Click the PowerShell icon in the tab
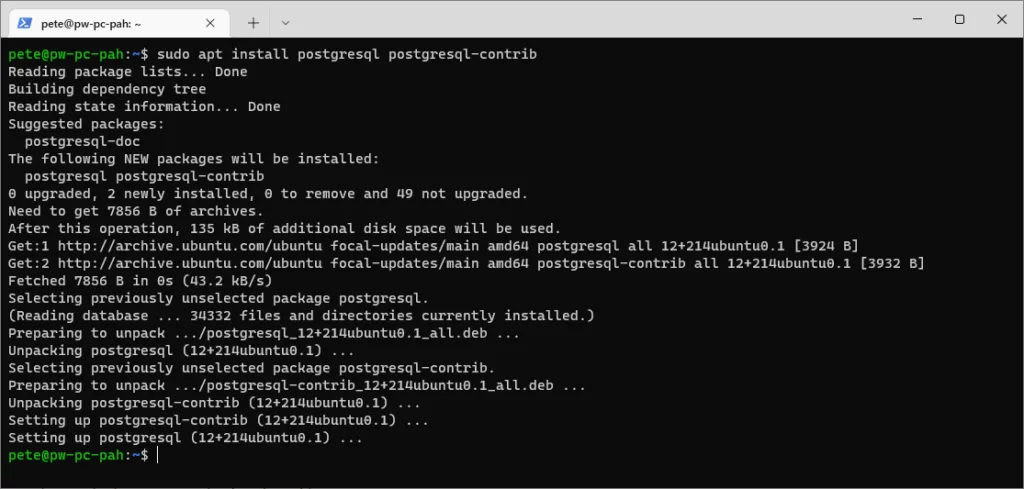 pos(25,23)
